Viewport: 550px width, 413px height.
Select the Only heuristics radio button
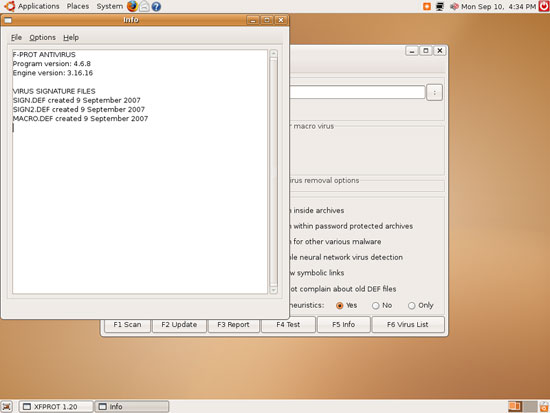[411, 305]
